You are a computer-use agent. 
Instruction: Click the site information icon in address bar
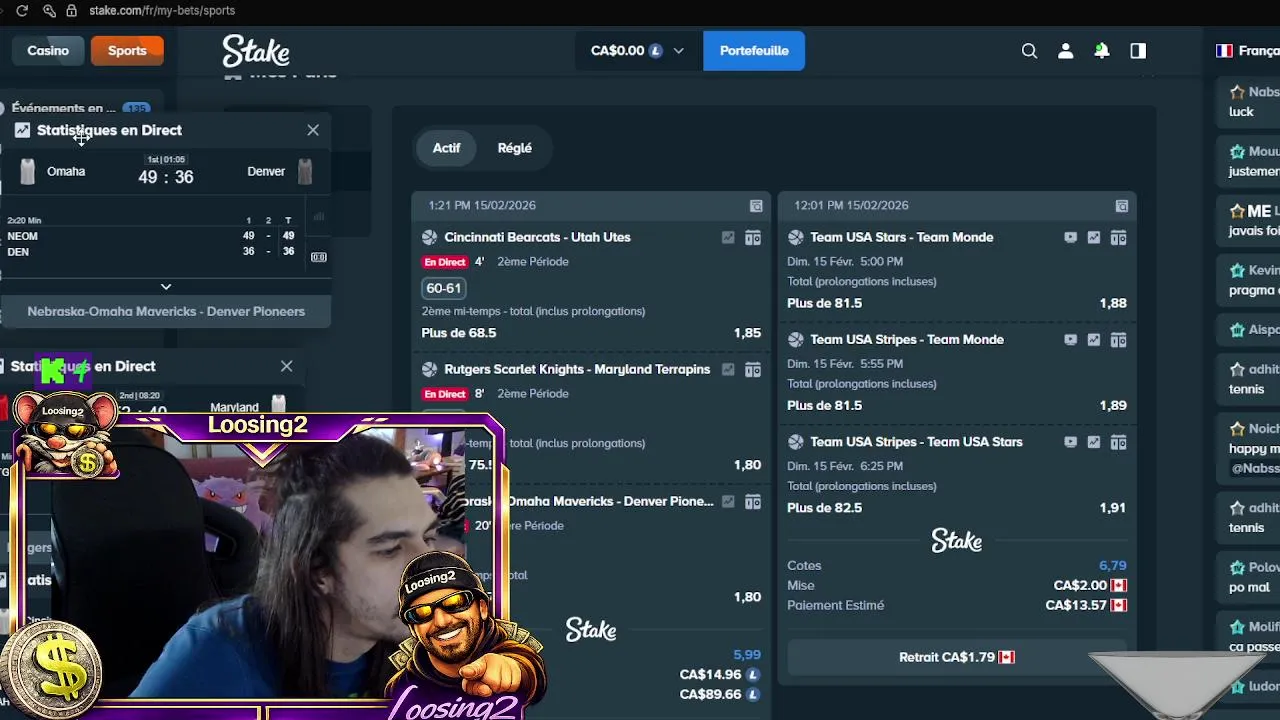[71, 11]
